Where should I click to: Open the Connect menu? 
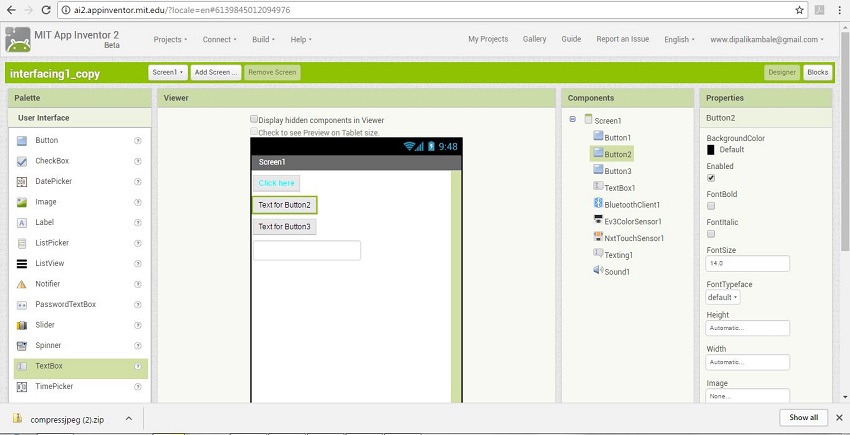pyautogui.click(x=220, y=40)
